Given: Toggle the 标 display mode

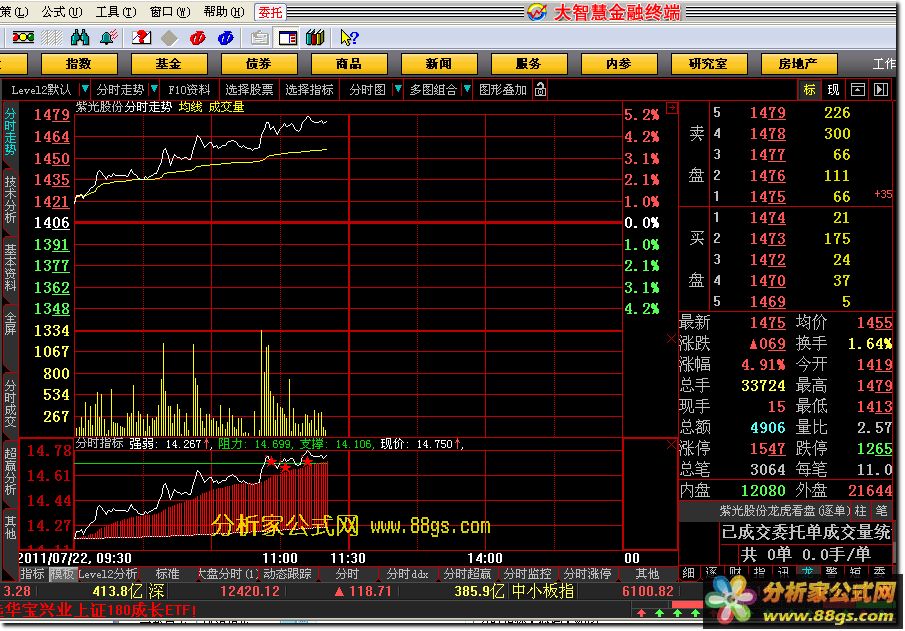Looking at the screenshot, I should pyautogui.click(x=810, y=89).
